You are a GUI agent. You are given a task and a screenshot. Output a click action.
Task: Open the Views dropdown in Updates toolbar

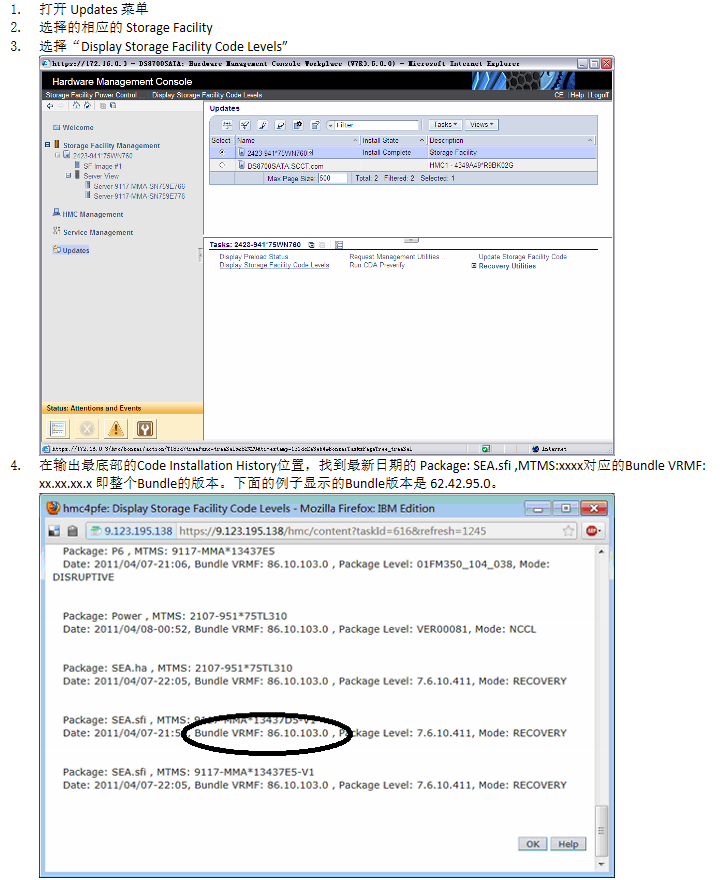pyautogui.click(x=481, y=125)
